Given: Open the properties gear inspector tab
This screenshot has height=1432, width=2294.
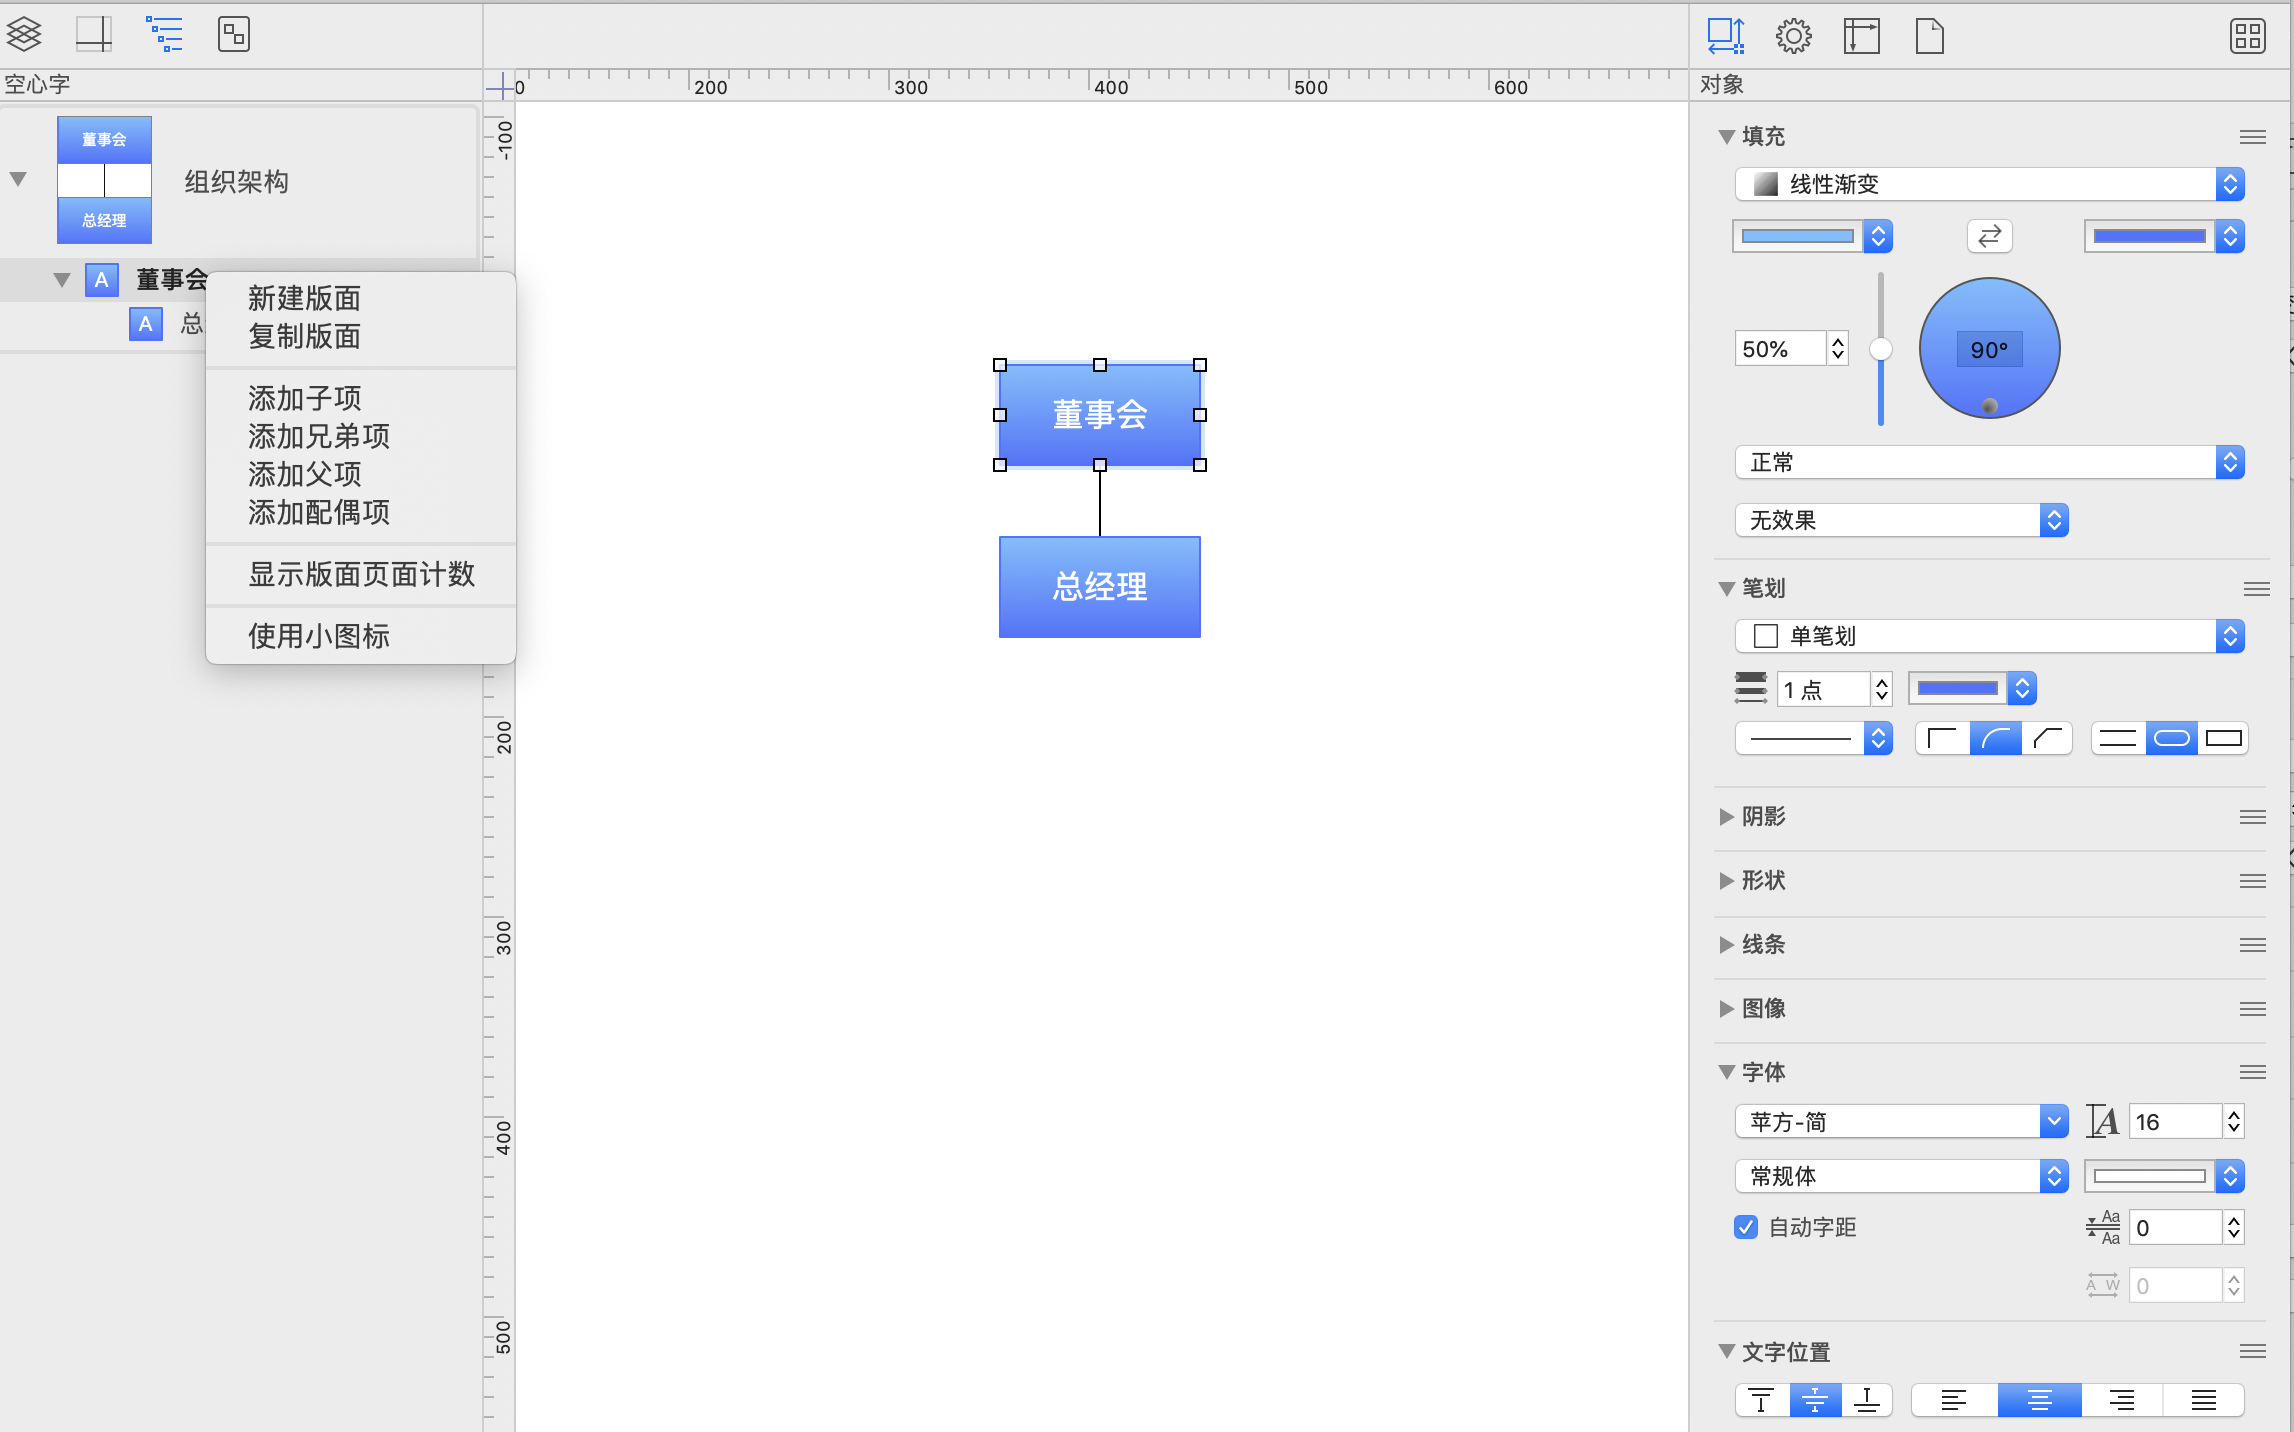Looking at the screenshot, I should pos(1793,36).
